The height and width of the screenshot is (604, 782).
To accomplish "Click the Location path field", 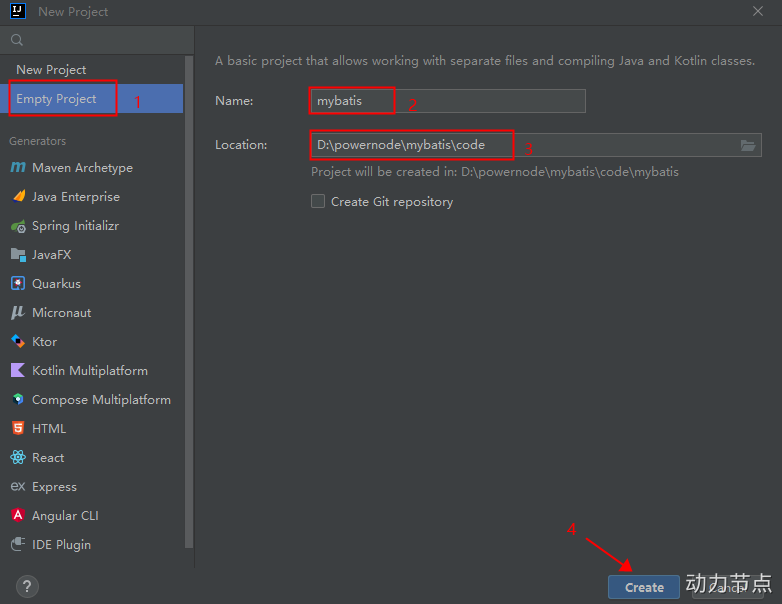I will click(x=520, y=145).
